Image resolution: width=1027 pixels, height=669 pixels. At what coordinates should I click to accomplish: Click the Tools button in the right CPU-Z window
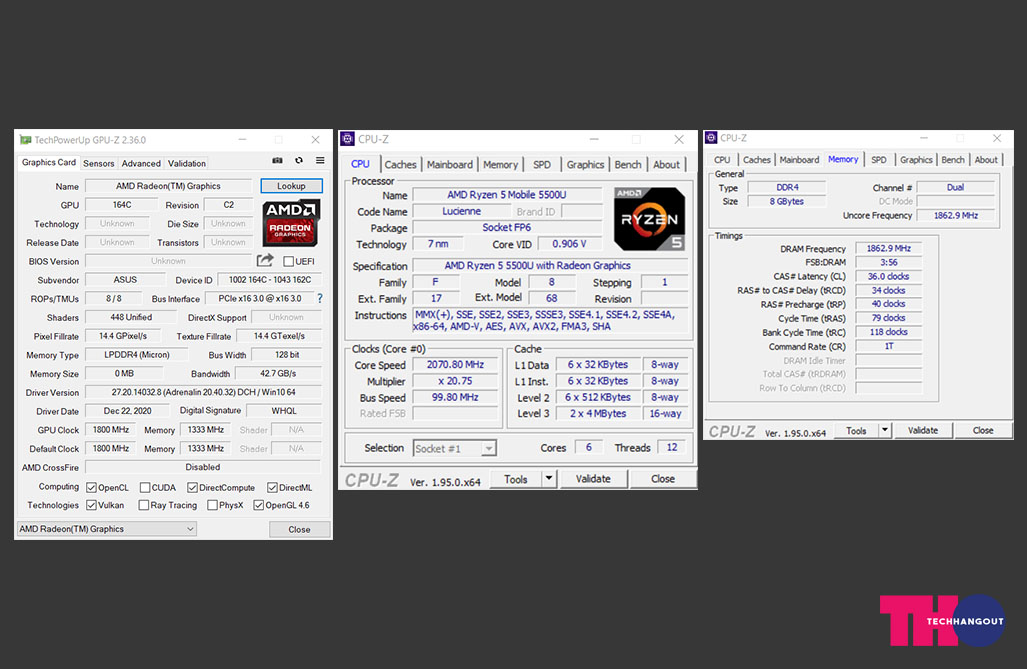856,430
